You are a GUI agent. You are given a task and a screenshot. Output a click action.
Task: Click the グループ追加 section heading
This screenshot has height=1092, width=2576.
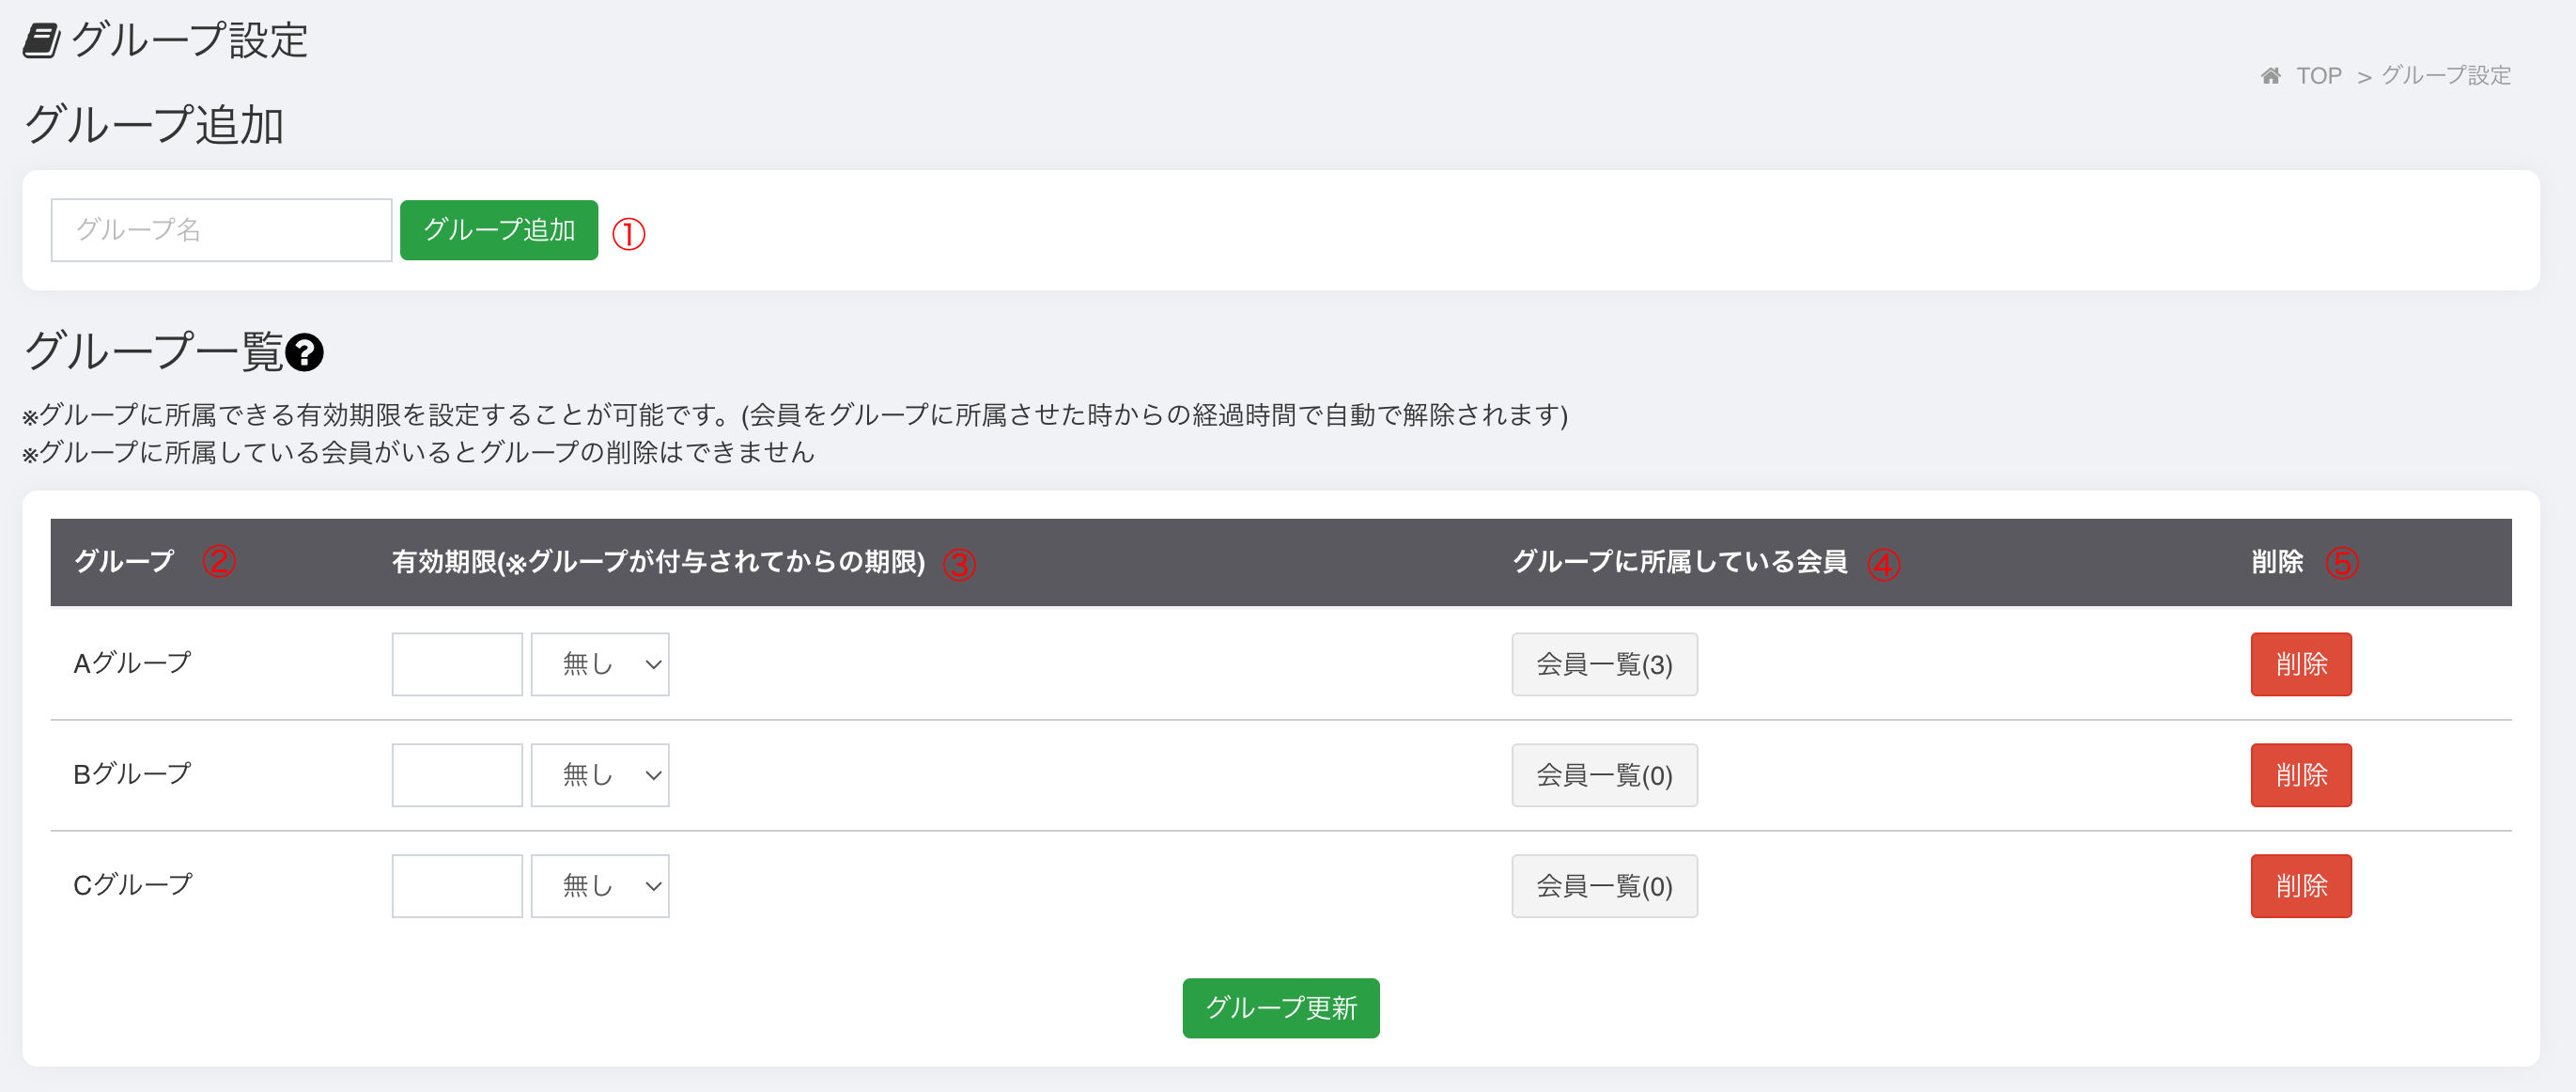point(154,126)
